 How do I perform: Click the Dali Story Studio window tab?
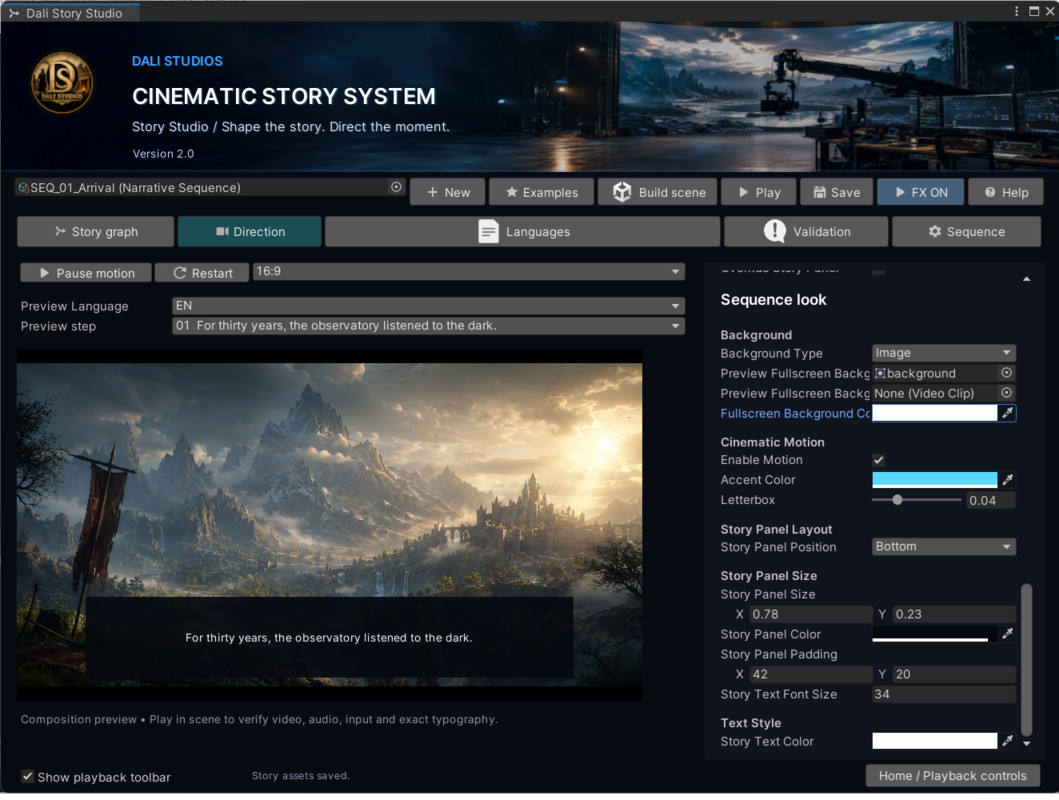[70, 13]
